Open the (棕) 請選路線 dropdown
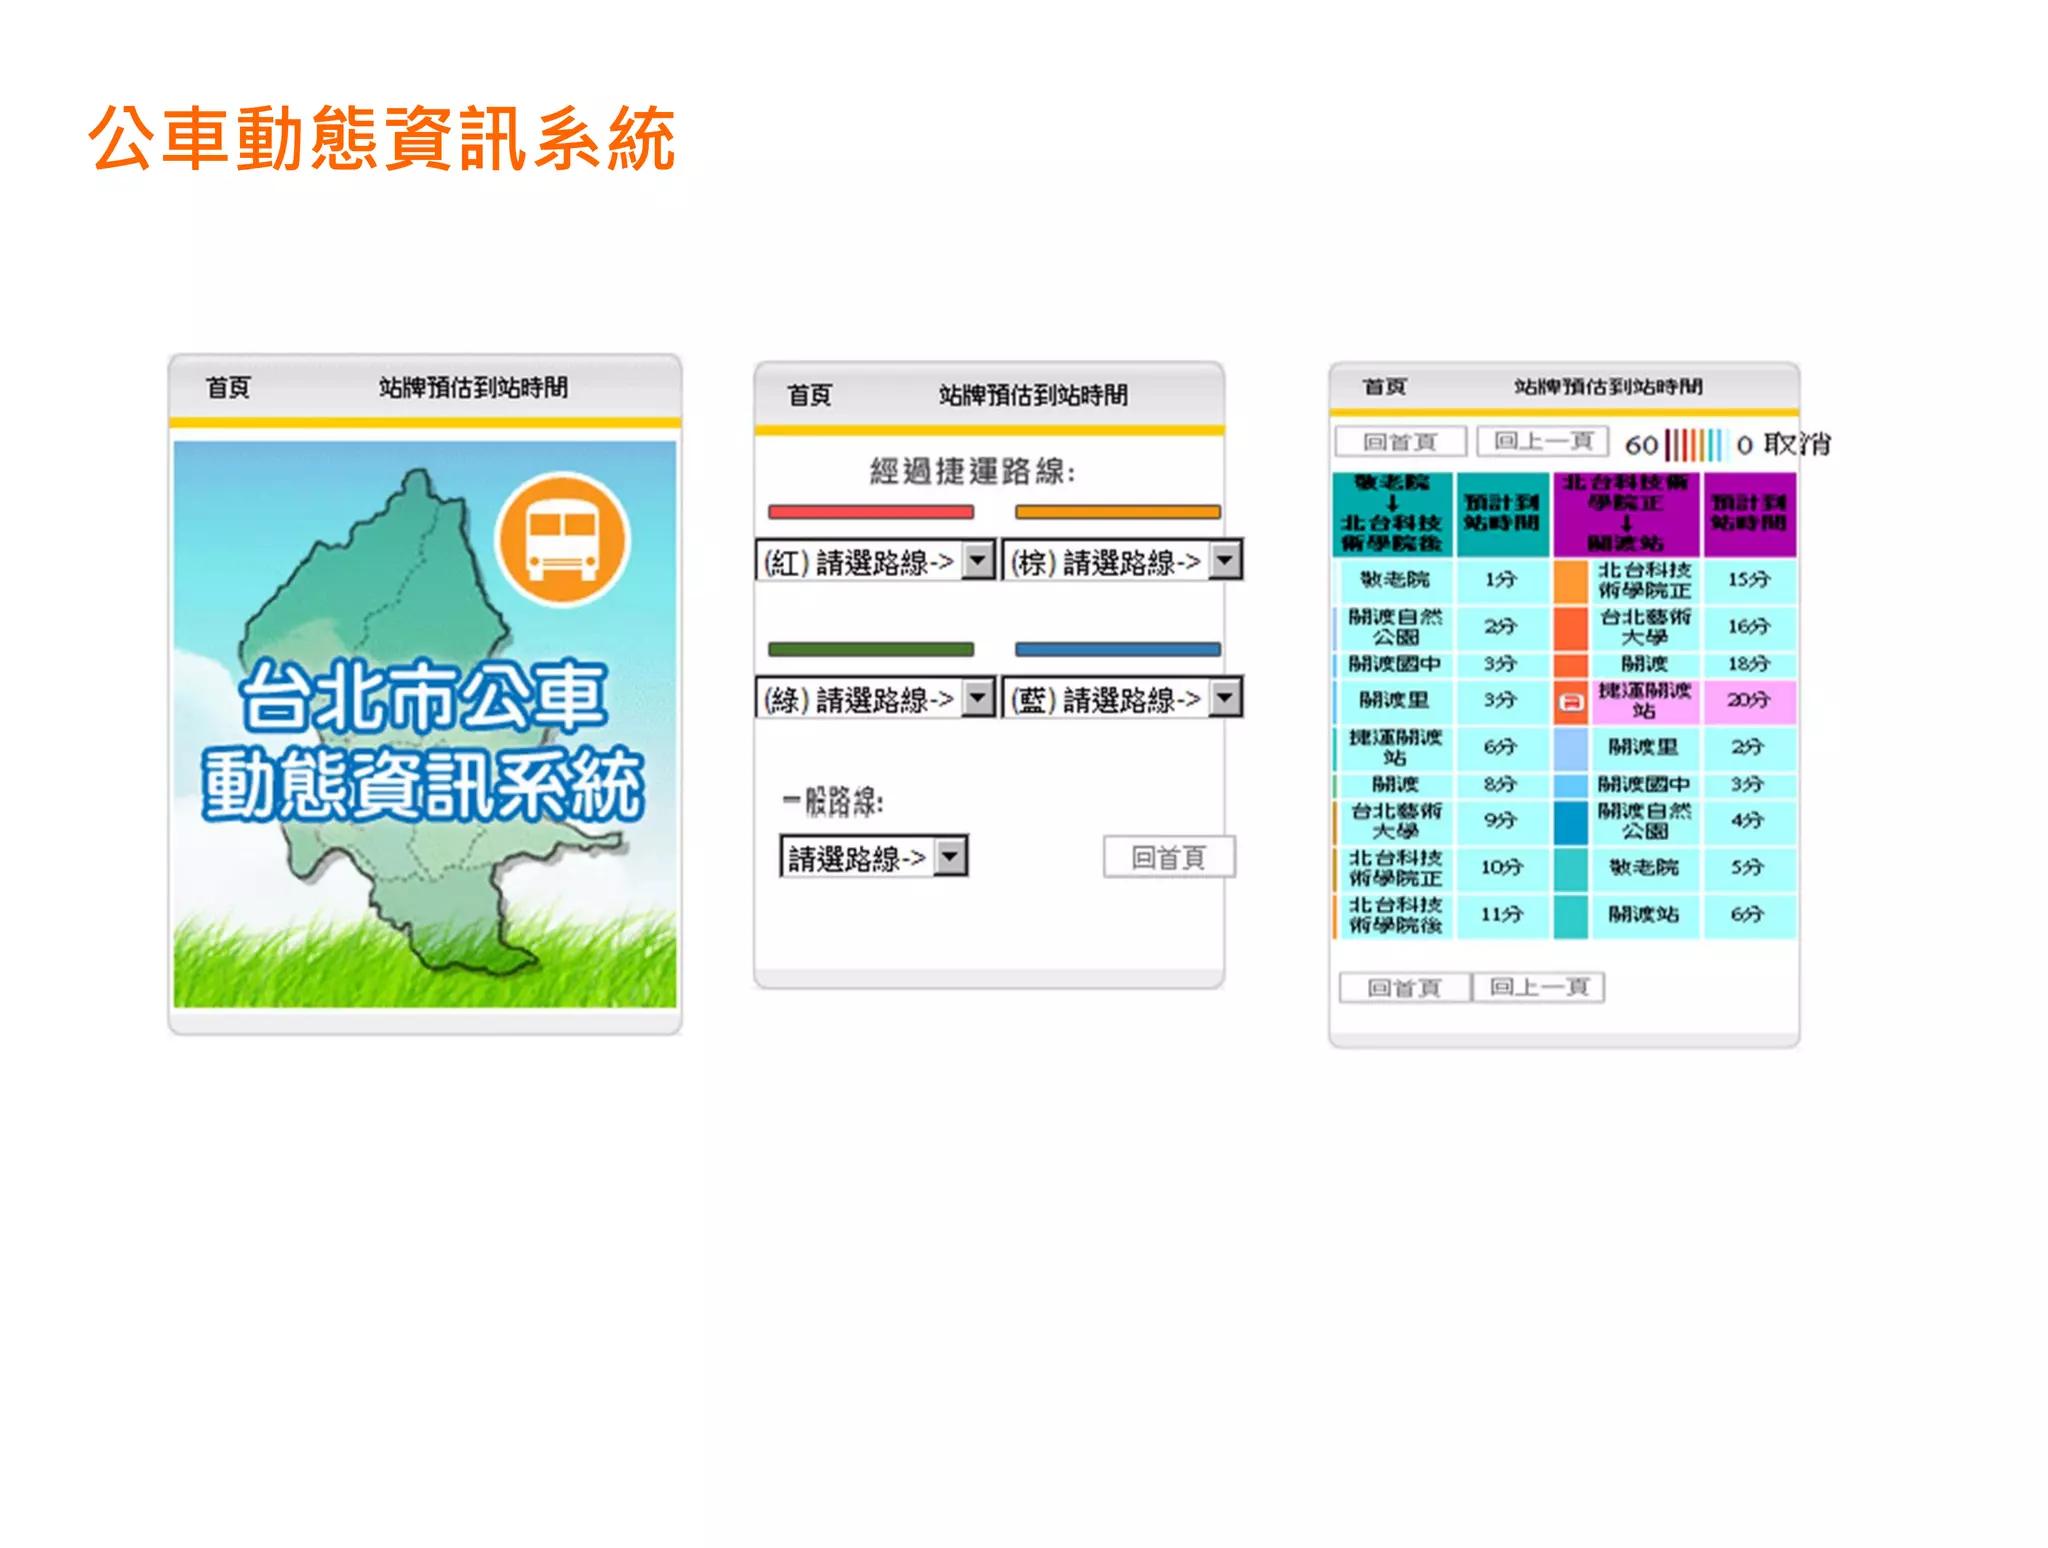Image resolution: width=2048 pixels, height=1548 pixels. pyautogui.click(x=1122, y=561)
